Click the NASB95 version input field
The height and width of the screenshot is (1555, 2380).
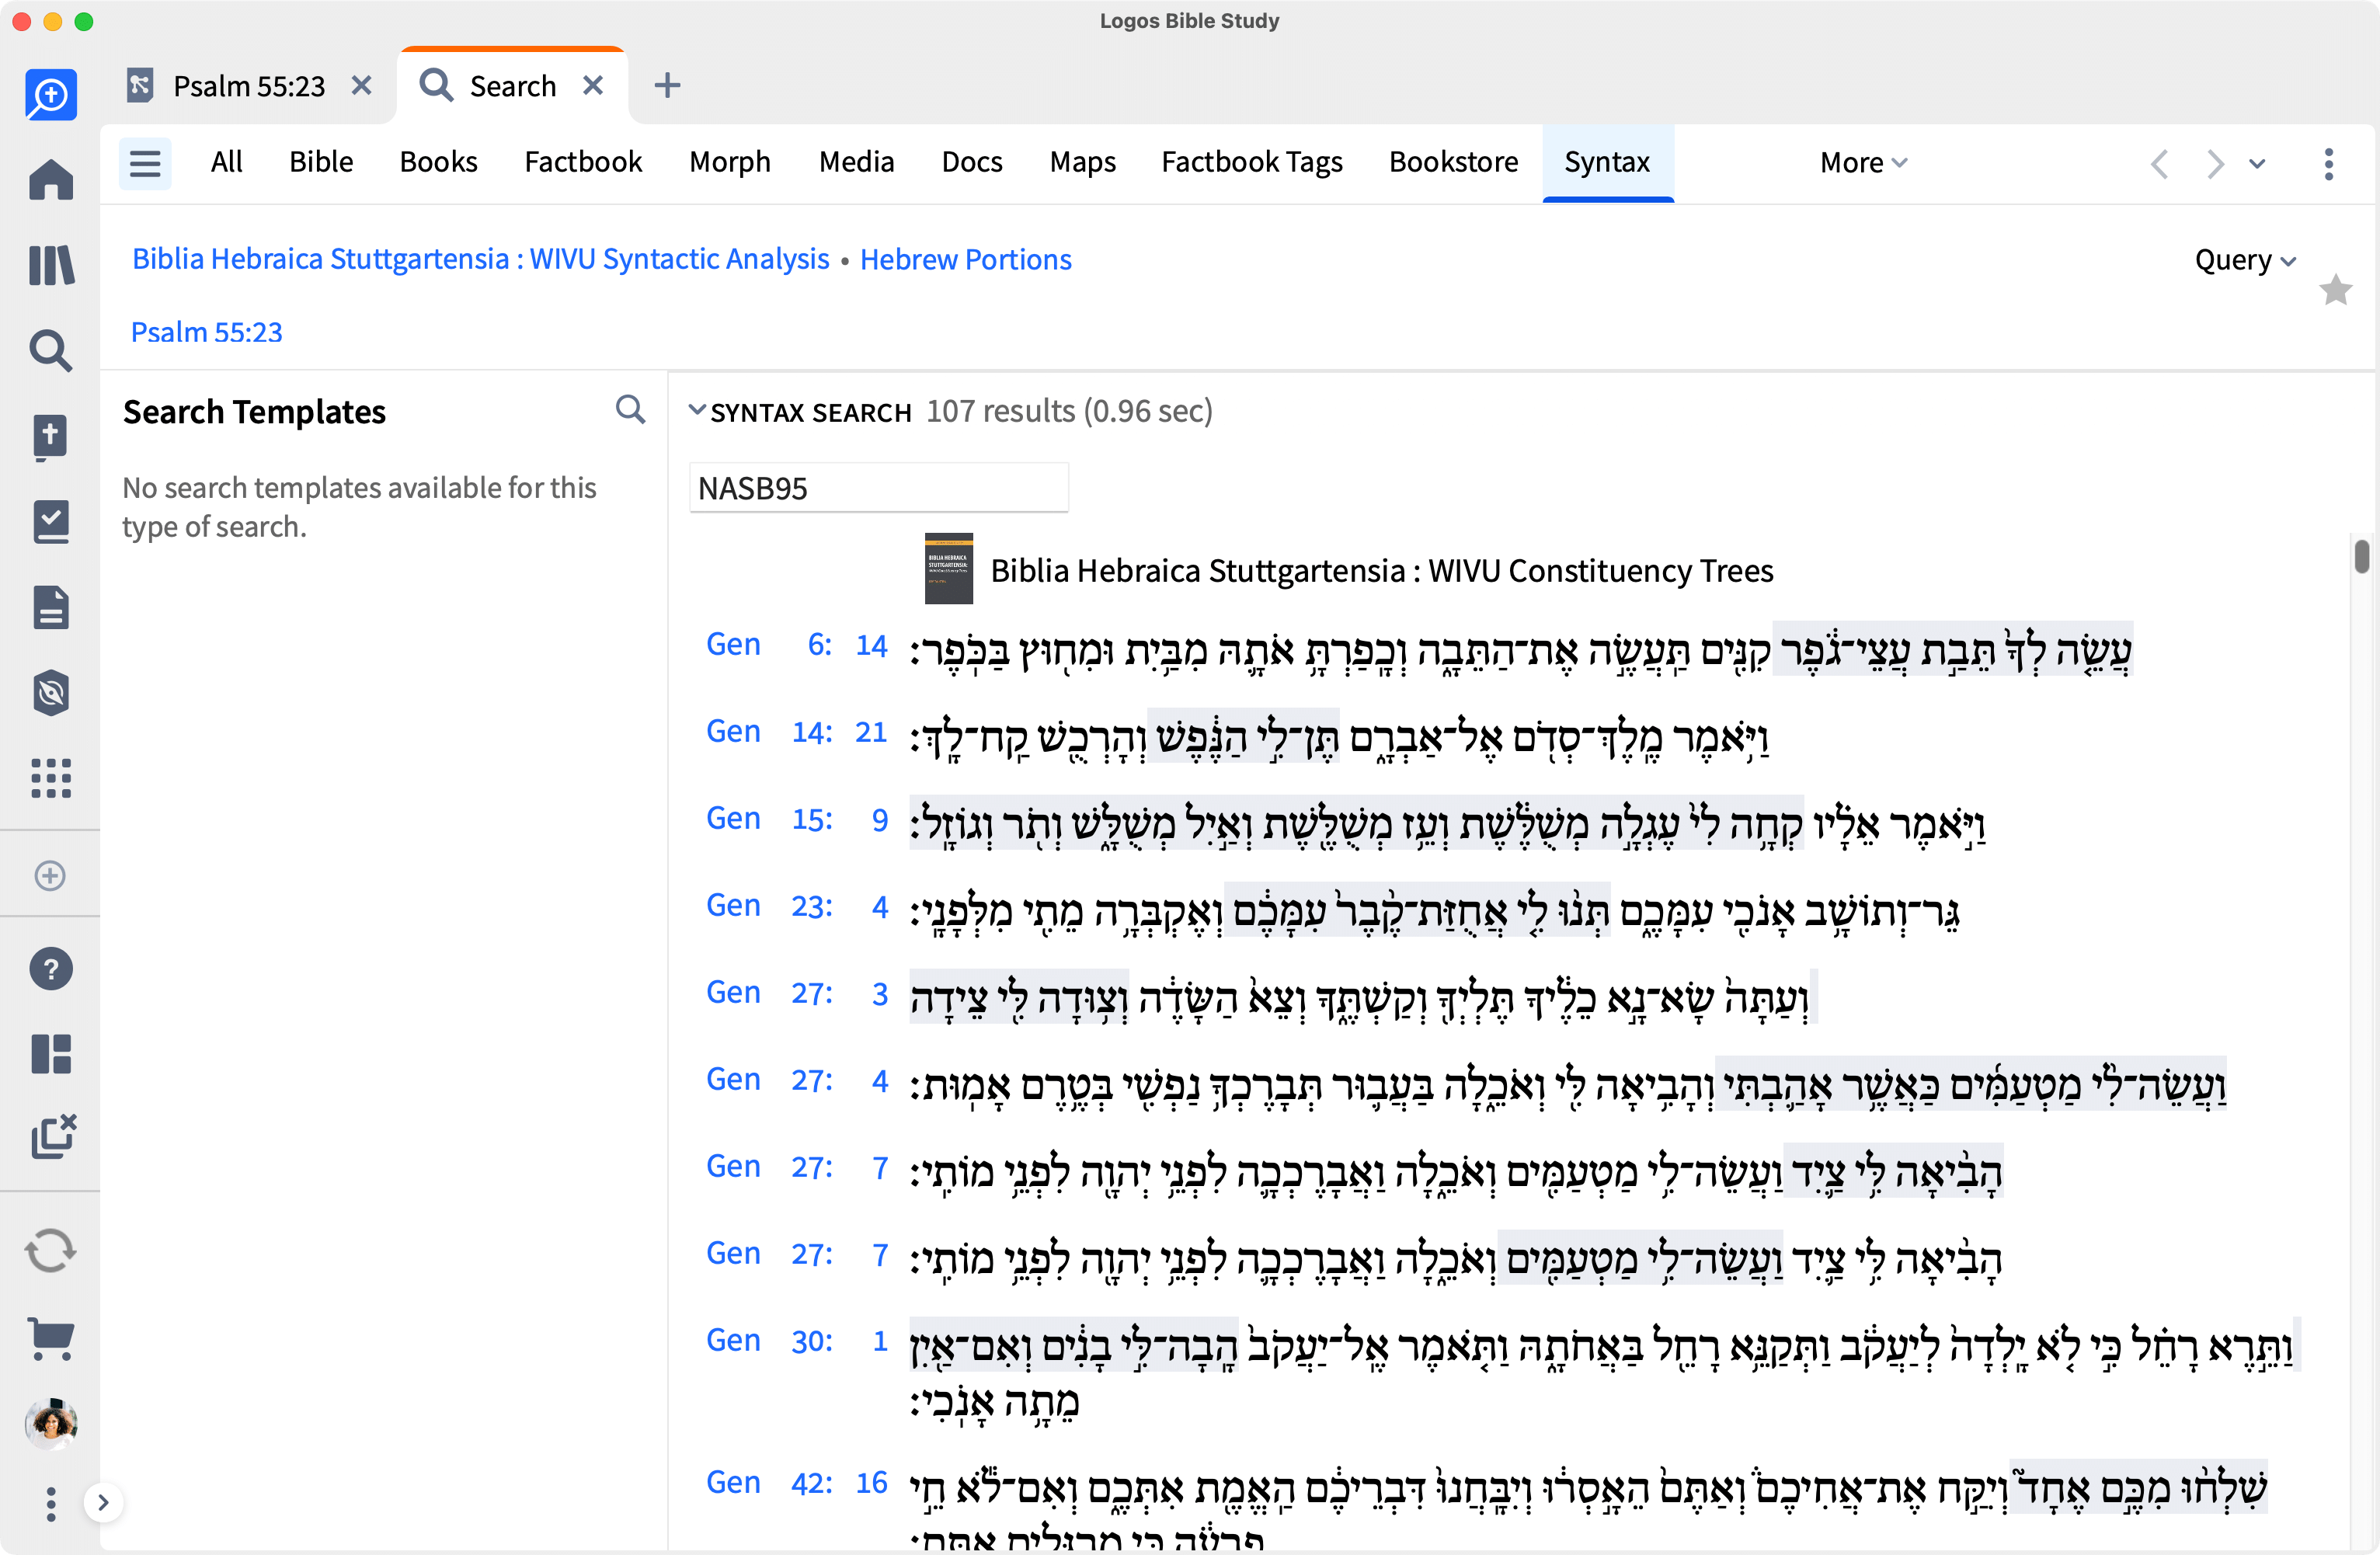[878, 488]
